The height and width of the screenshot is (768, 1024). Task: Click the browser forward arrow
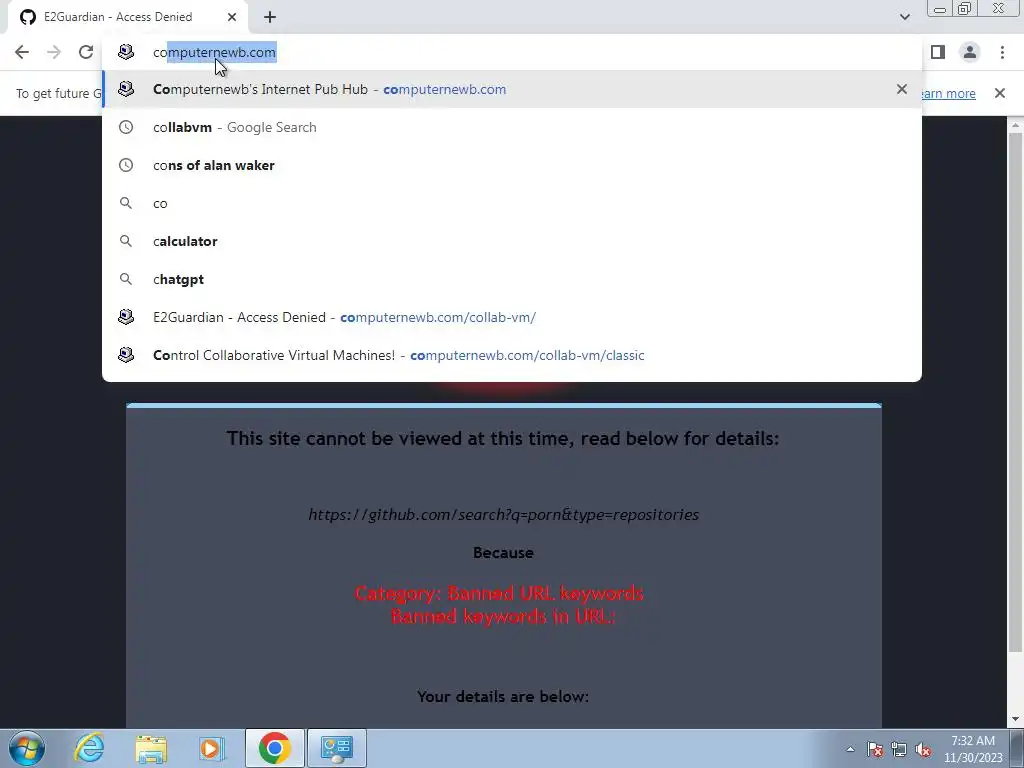(x=54, y=52)
